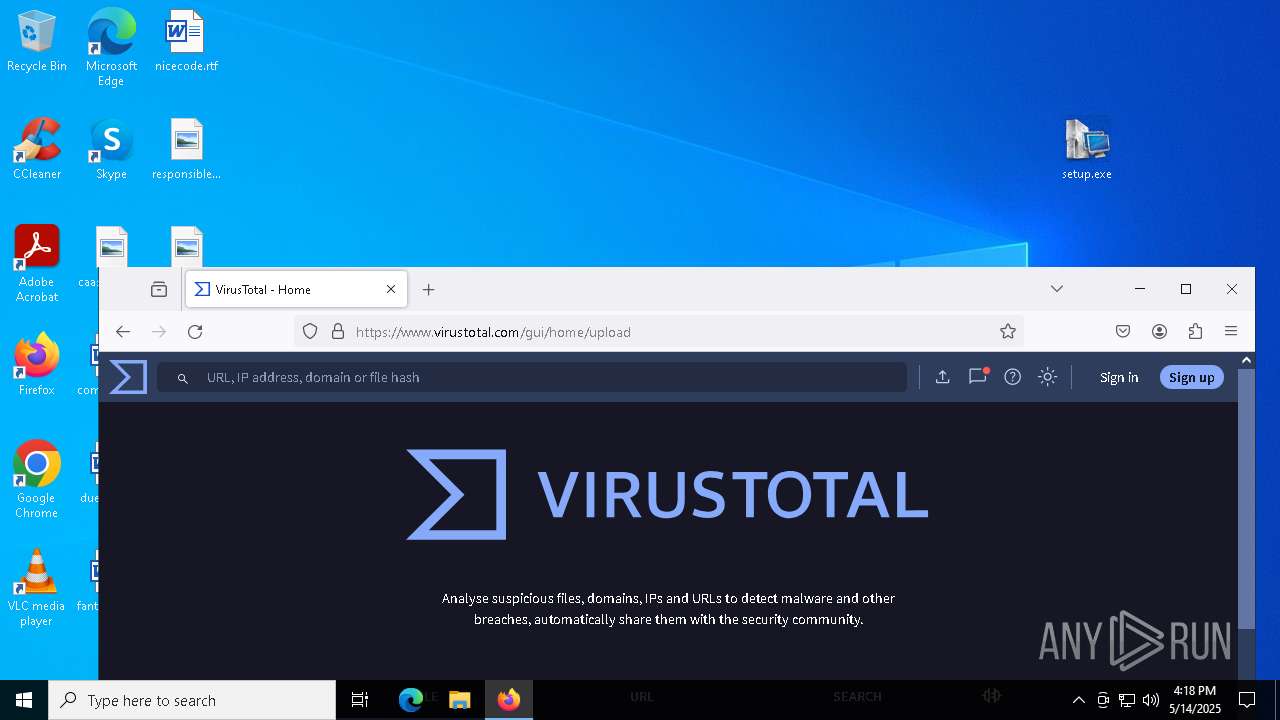
Task: Expand the list all tabs chevron
Action: tap(1057, 289)
